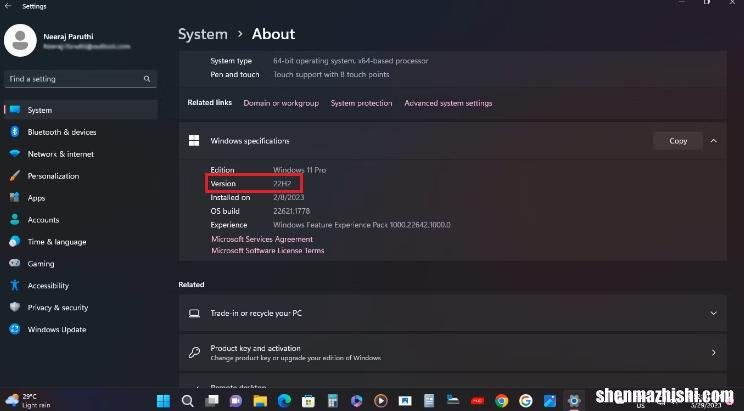744x411 pixels.
Task: Click the Settings gear on the taskbar
Action: [x=574, y=401]
